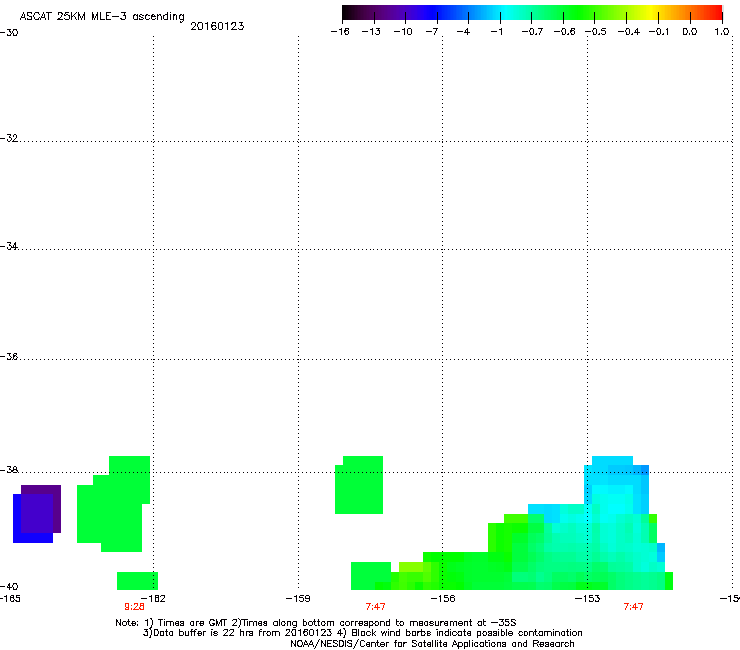Image resolution: width=740 pixels, height=650 pixels.
Task: Click the -30 latitude axis label
Action: pos(9,33)
